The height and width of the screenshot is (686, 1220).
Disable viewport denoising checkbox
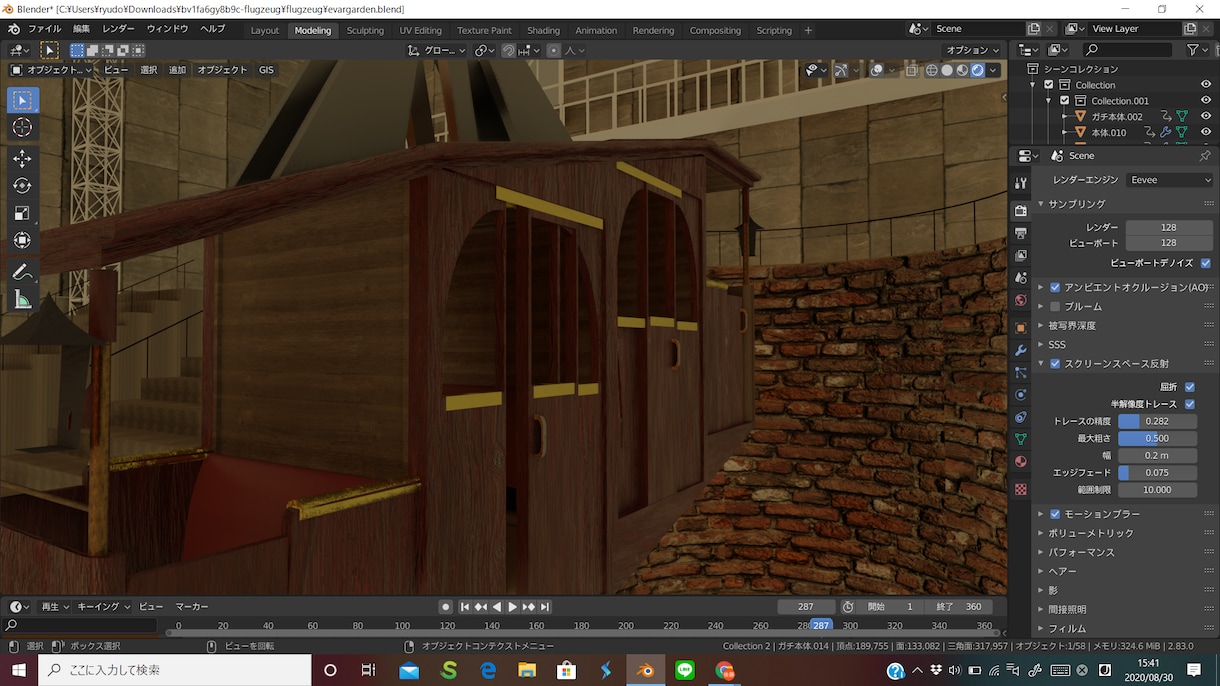tap(1205, 263)
